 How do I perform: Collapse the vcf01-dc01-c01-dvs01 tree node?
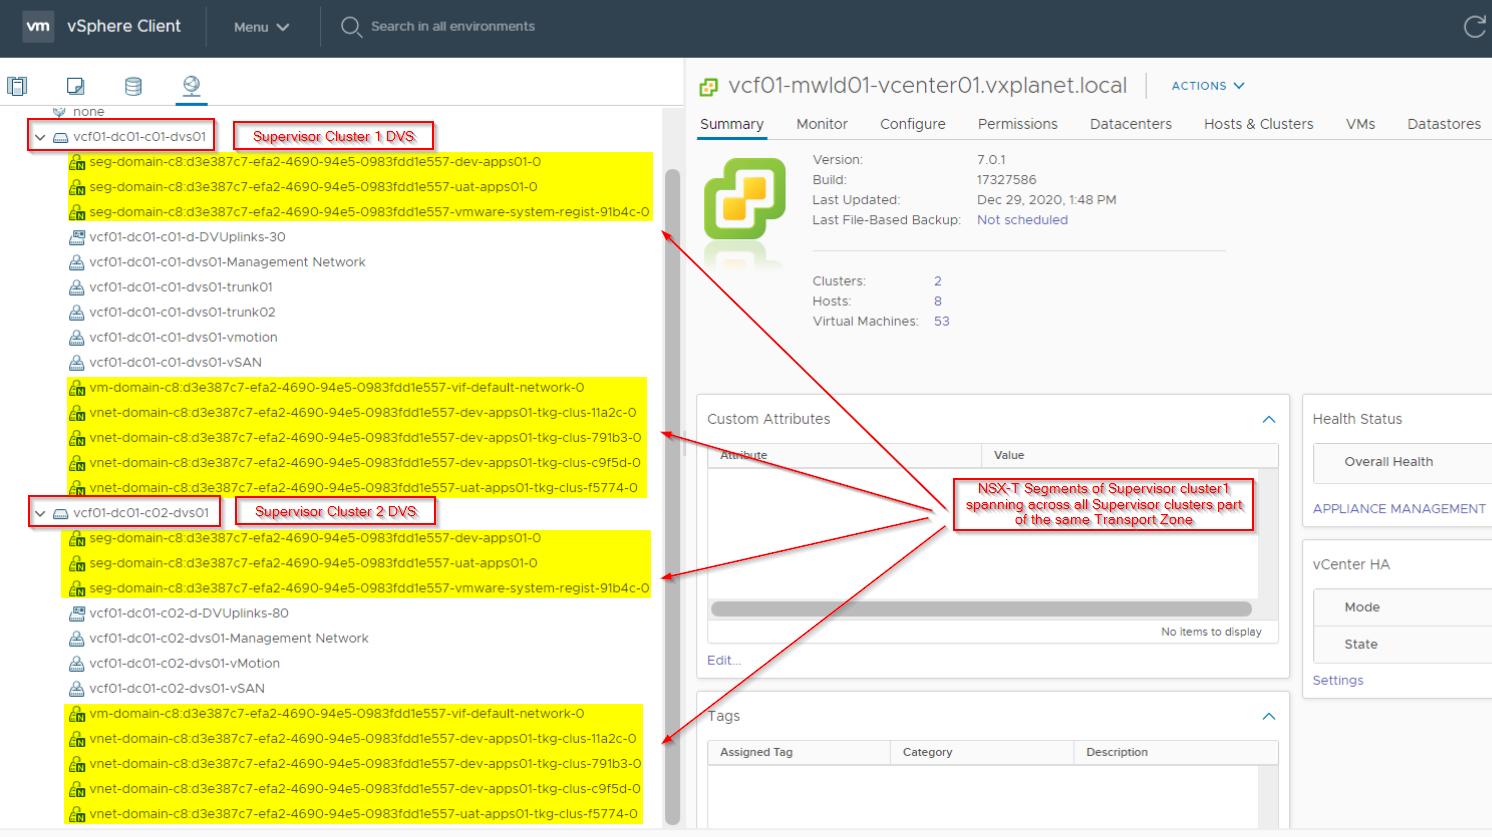tap(40, 137)
